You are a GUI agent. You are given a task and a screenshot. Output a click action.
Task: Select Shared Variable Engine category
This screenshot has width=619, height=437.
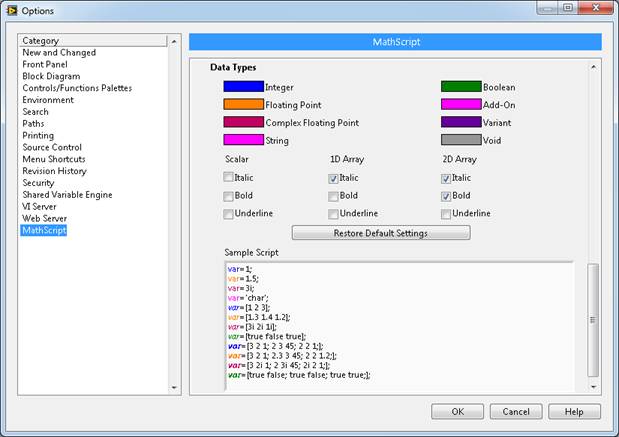(67, 195)
